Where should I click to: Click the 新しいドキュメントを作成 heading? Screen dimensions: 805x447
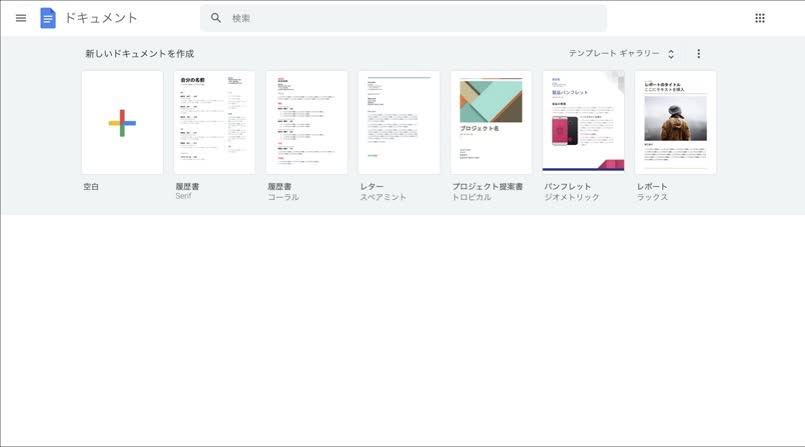pos(140,53)
